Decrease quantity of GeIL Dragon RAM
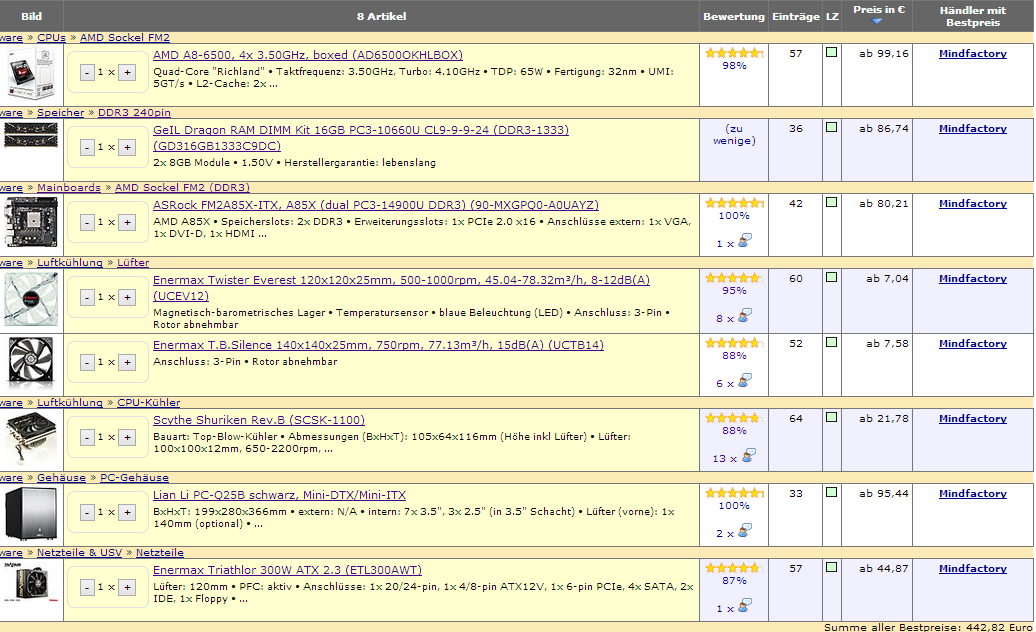The height and width of the screenshot is (632, 1036). click(87, 147)
